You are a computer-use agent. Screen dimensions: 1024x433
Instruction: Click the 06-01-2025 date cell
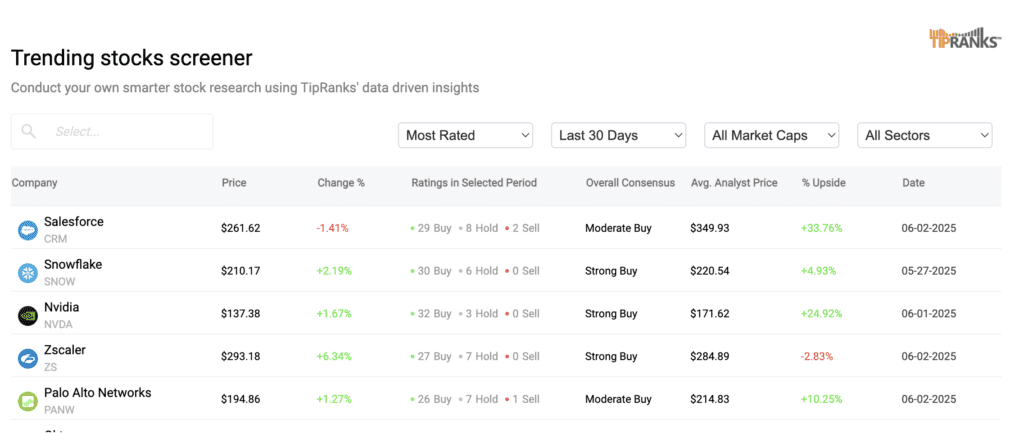point(929,314)
